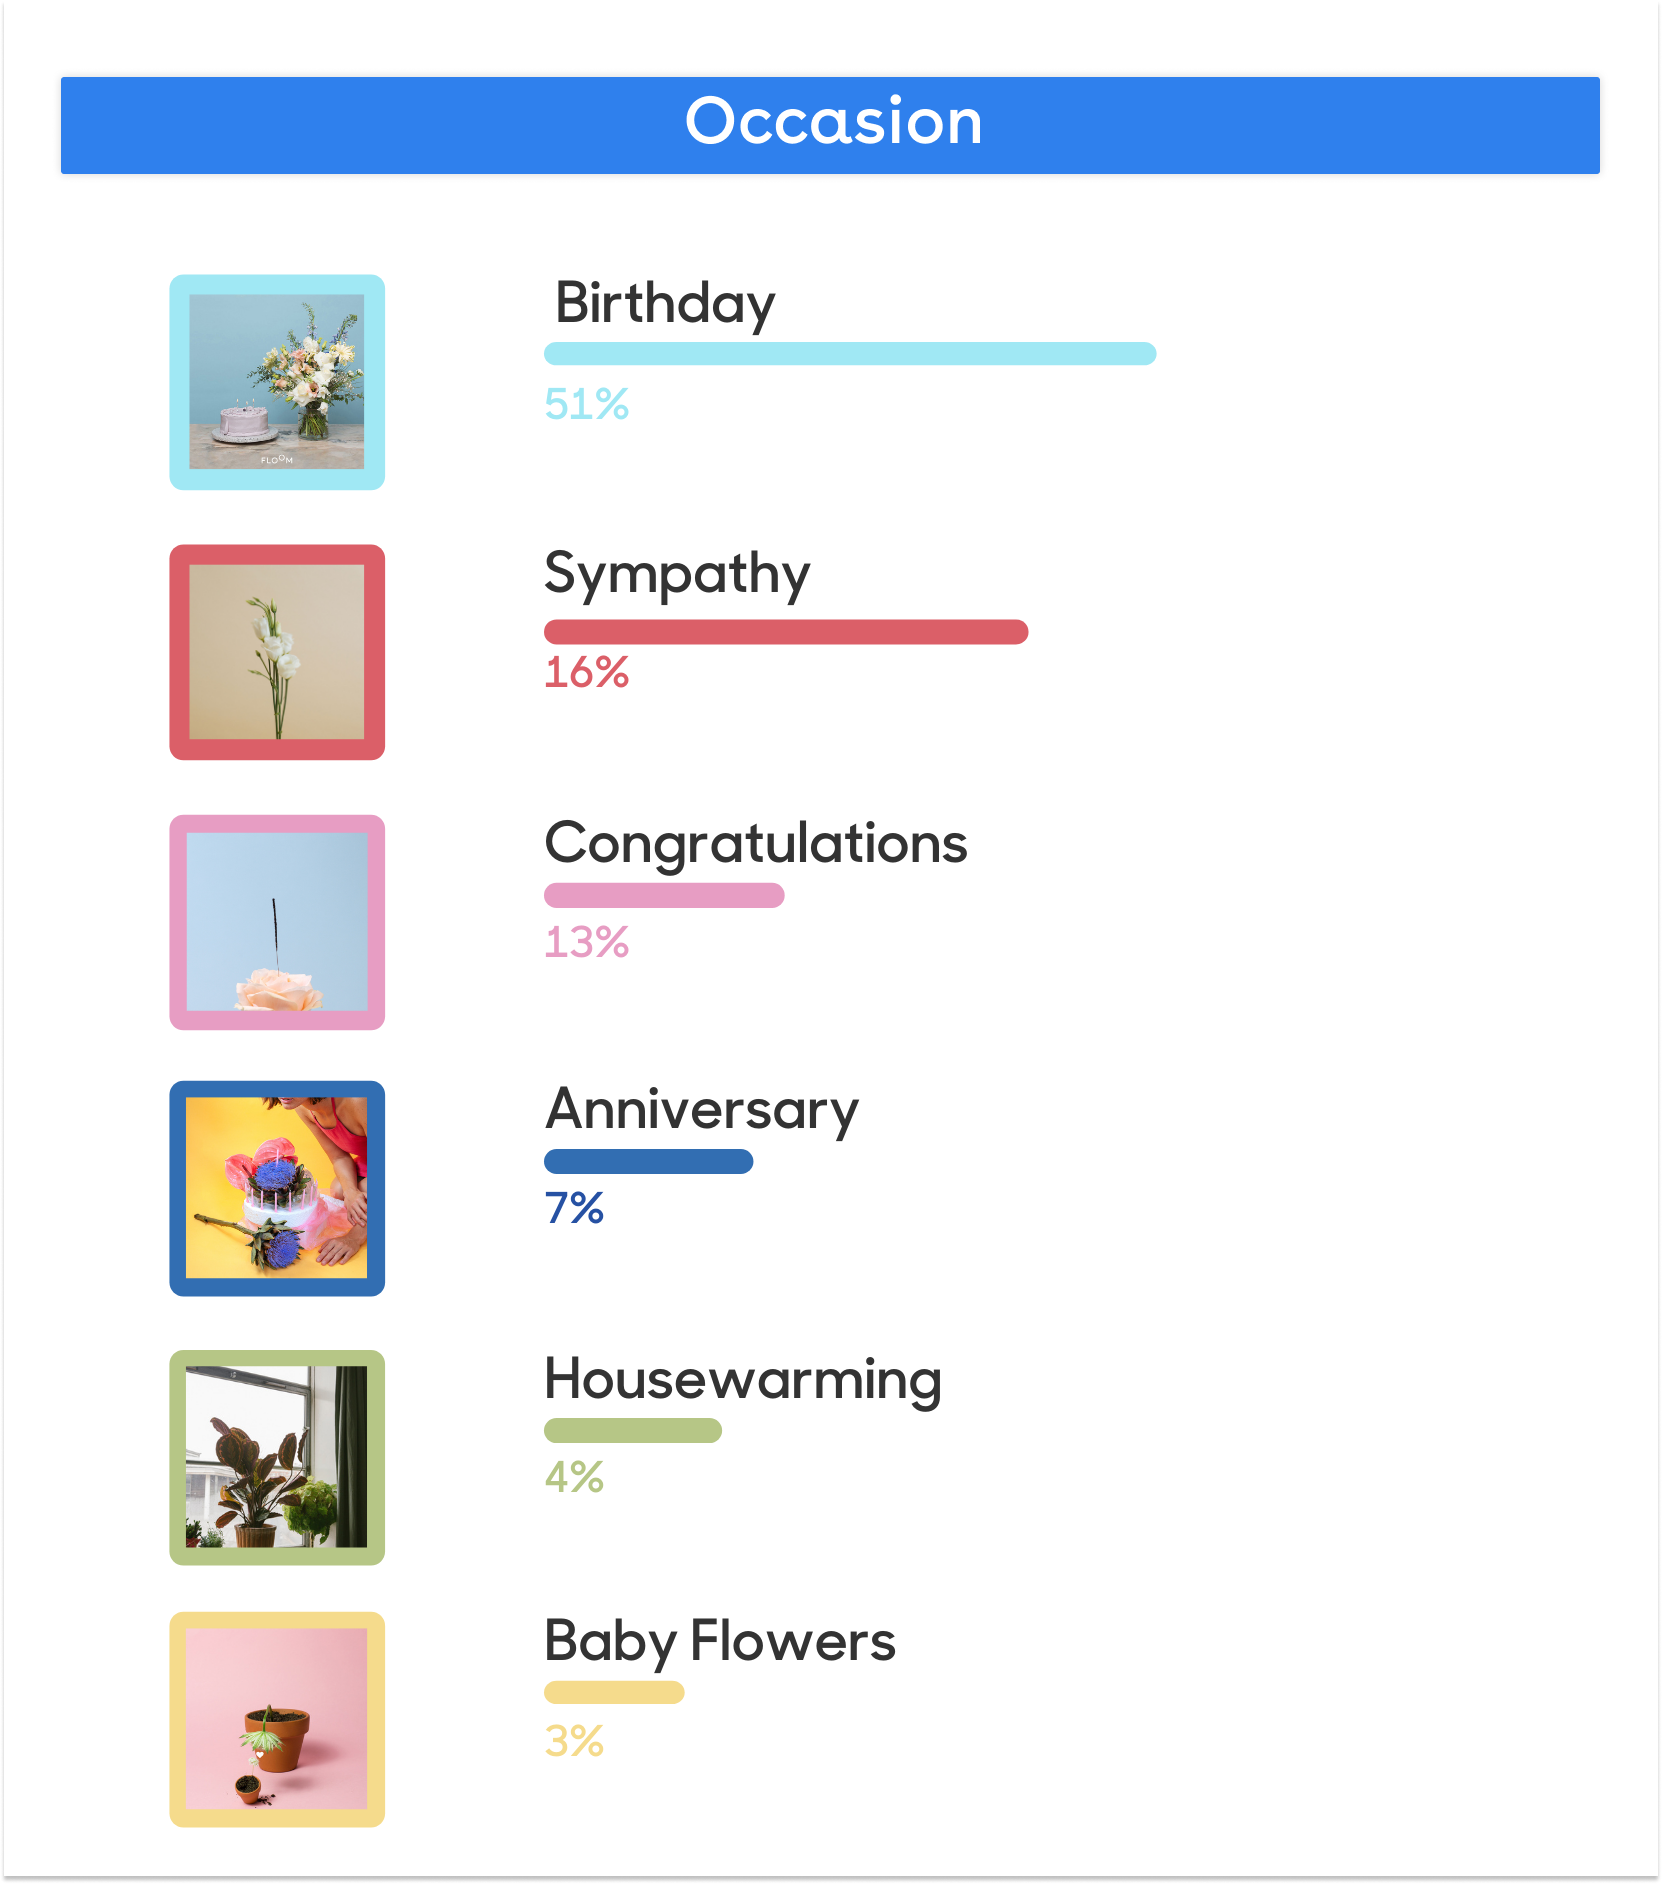Click the Congratulations label
This screenshot has width=1662, height=1884.
click(756, 843)
